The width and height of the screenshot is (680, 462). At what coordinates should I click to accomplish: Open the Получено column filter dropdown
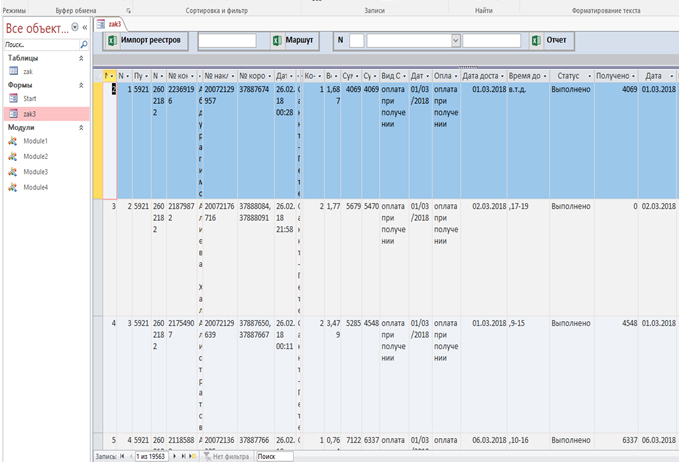[x=633, y=76]
